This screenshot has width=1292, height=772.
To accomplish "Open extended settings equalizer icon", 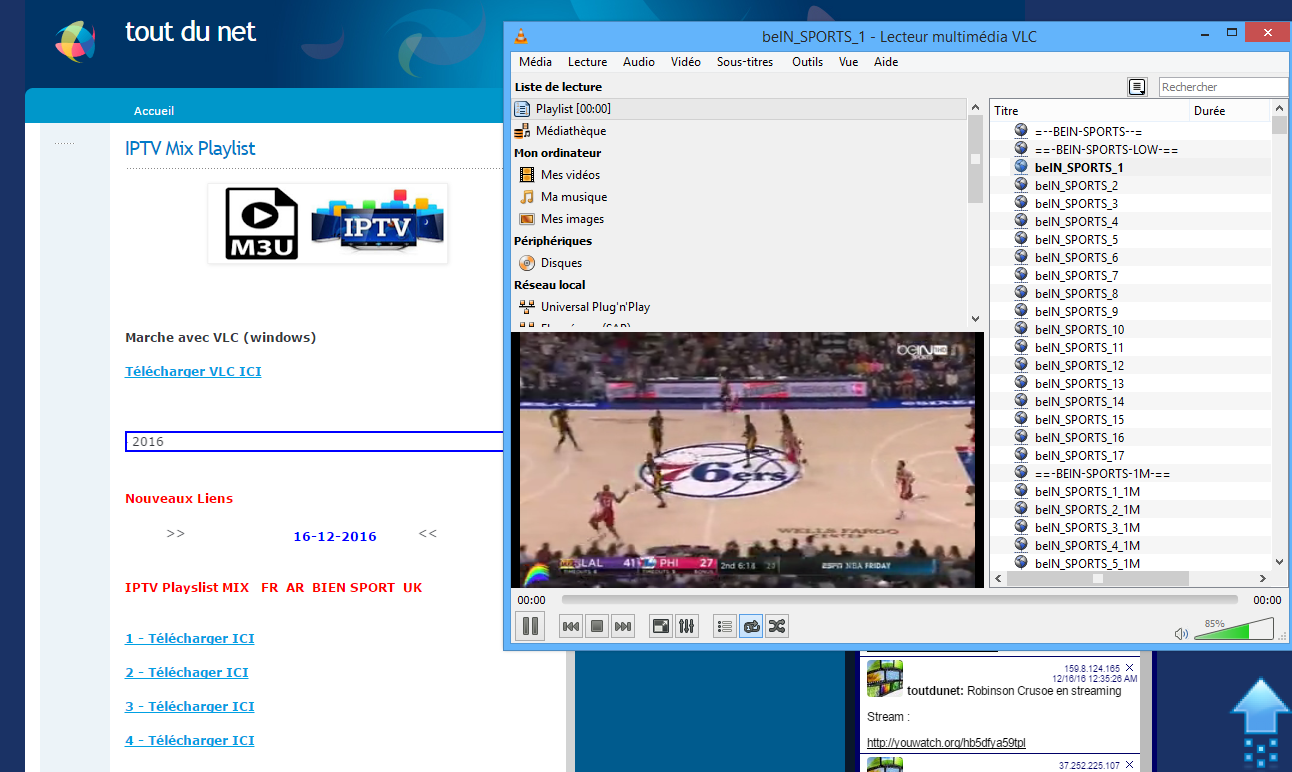I will 687,627.
